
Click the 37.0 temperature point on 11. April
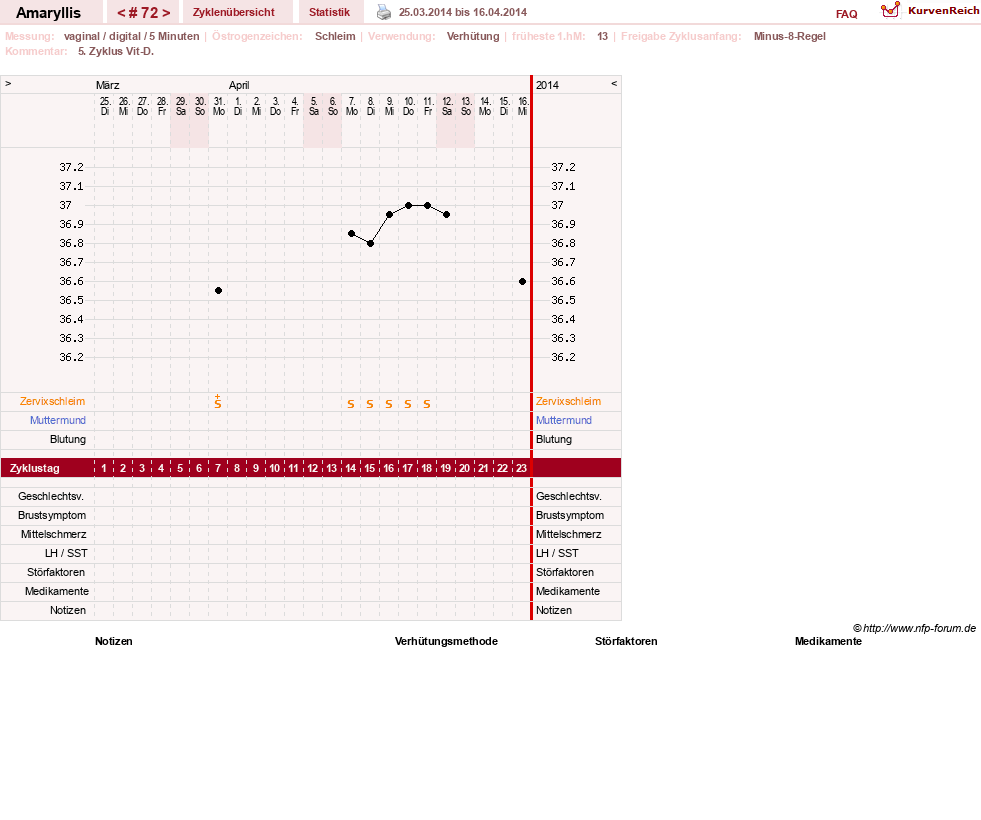point(427,205)
